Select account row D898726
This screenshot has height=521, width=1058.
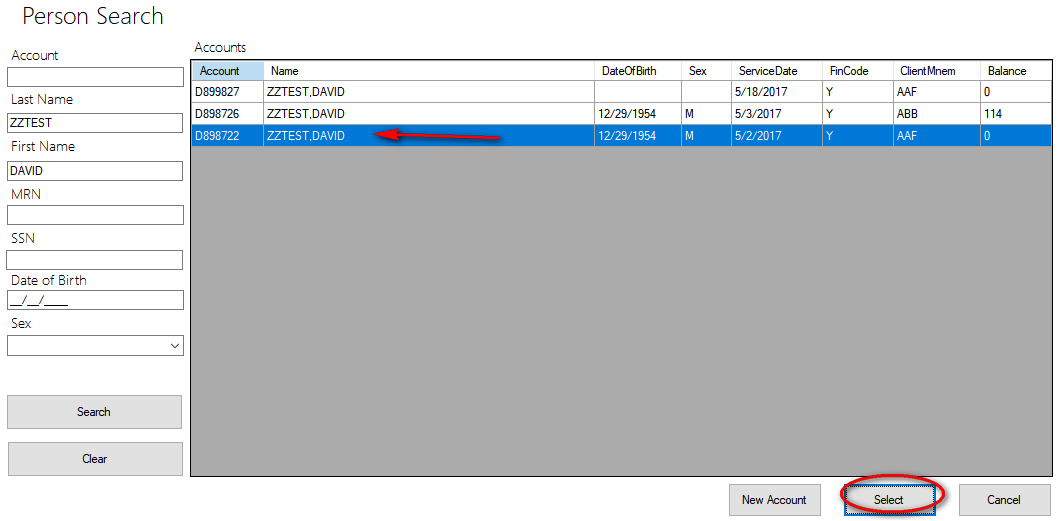coord(227,114)
